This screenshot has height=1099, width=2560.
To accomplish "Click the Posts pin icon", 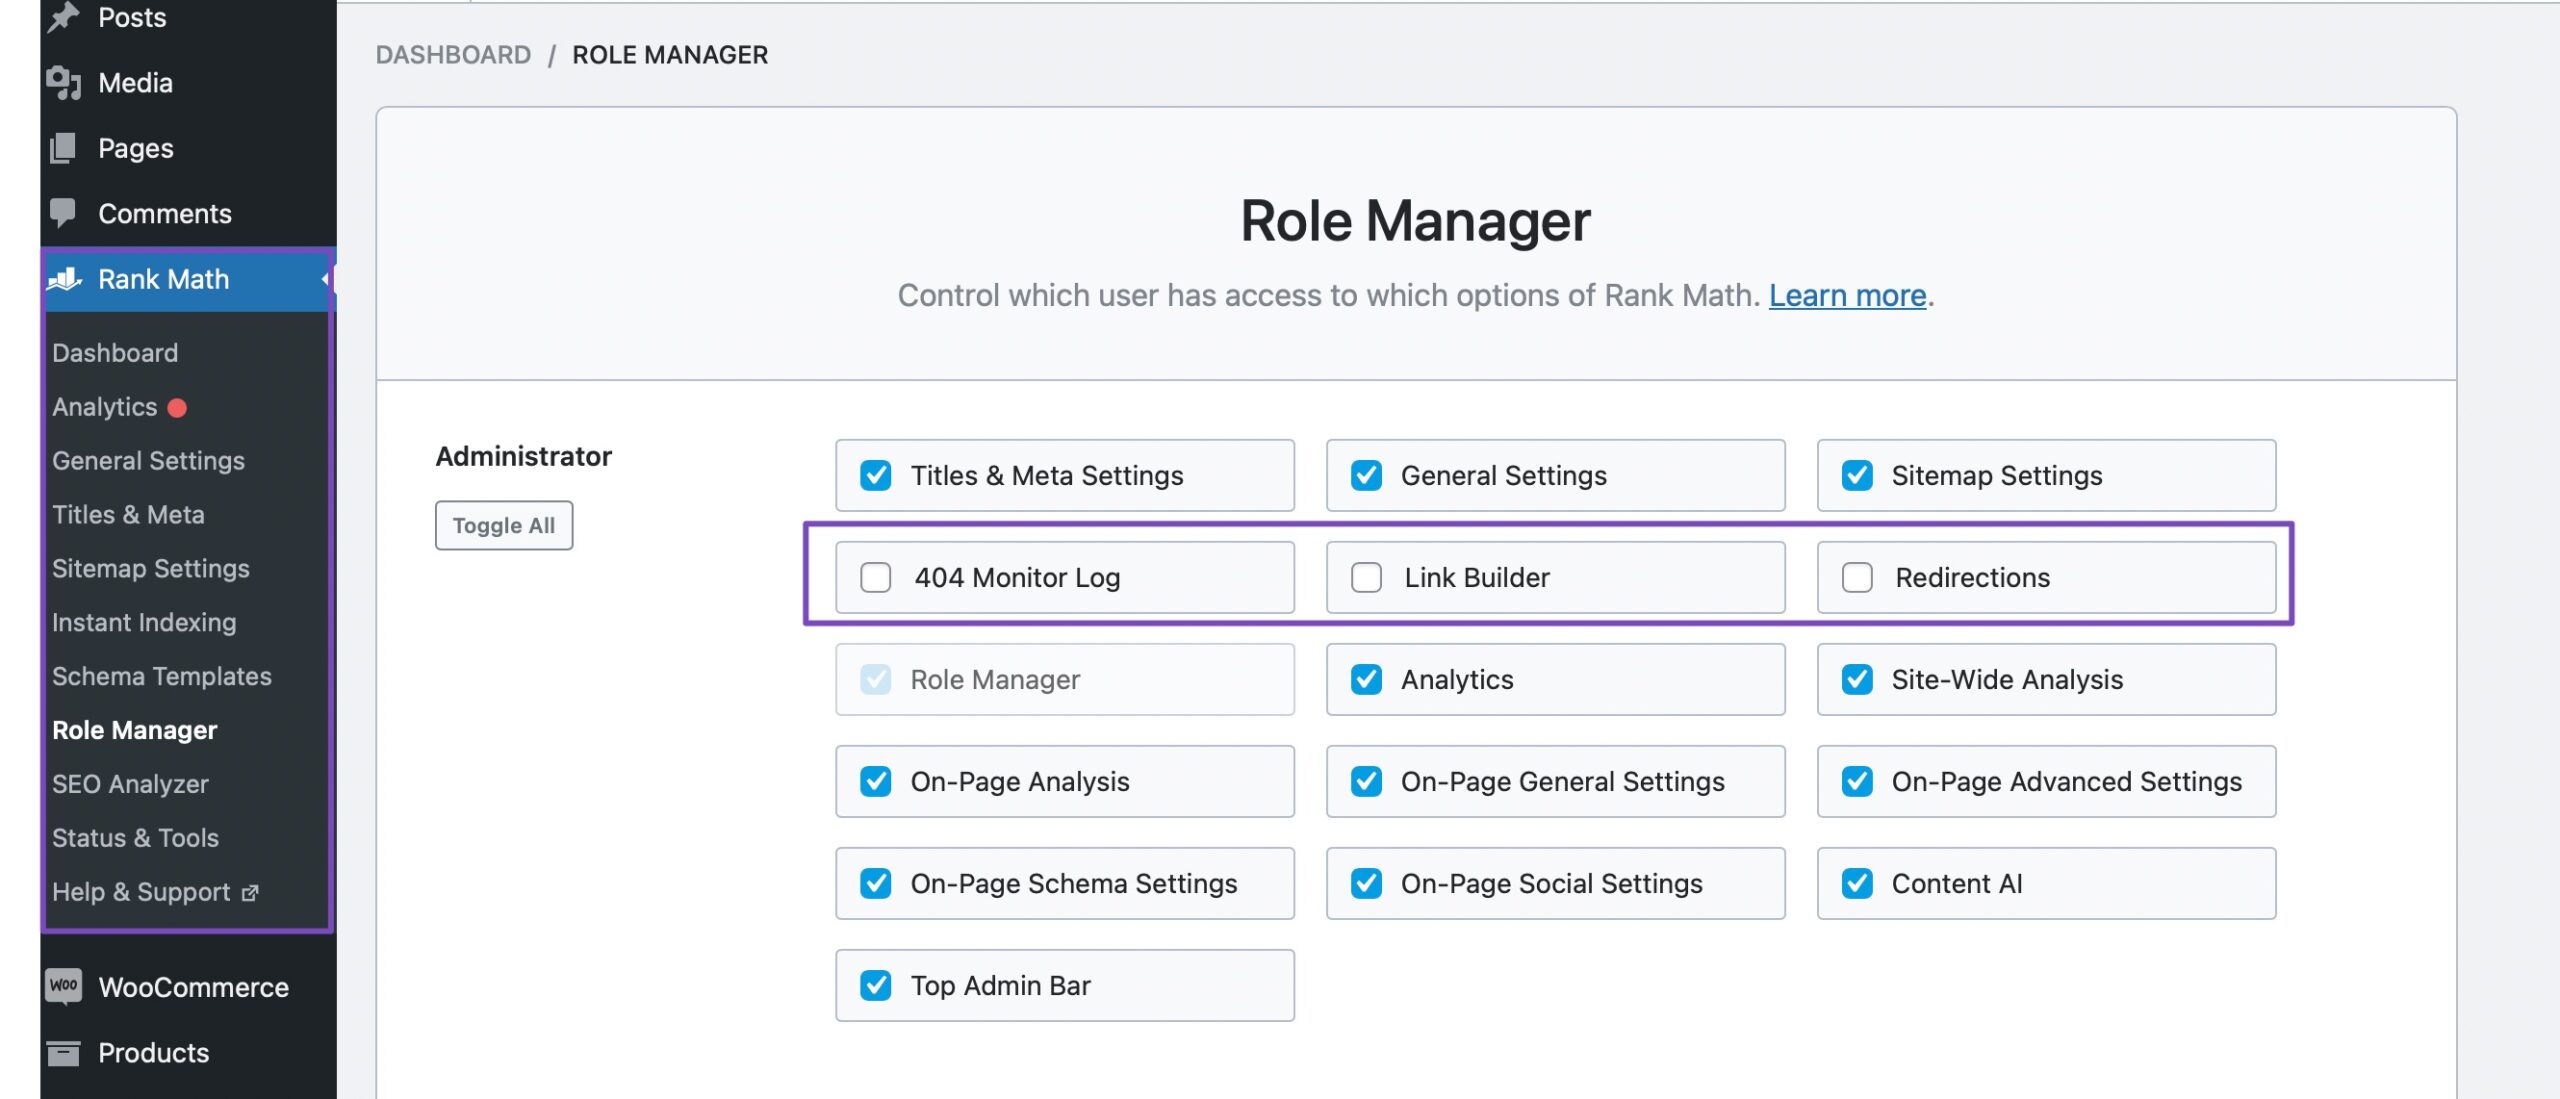I will click(63, 17).
